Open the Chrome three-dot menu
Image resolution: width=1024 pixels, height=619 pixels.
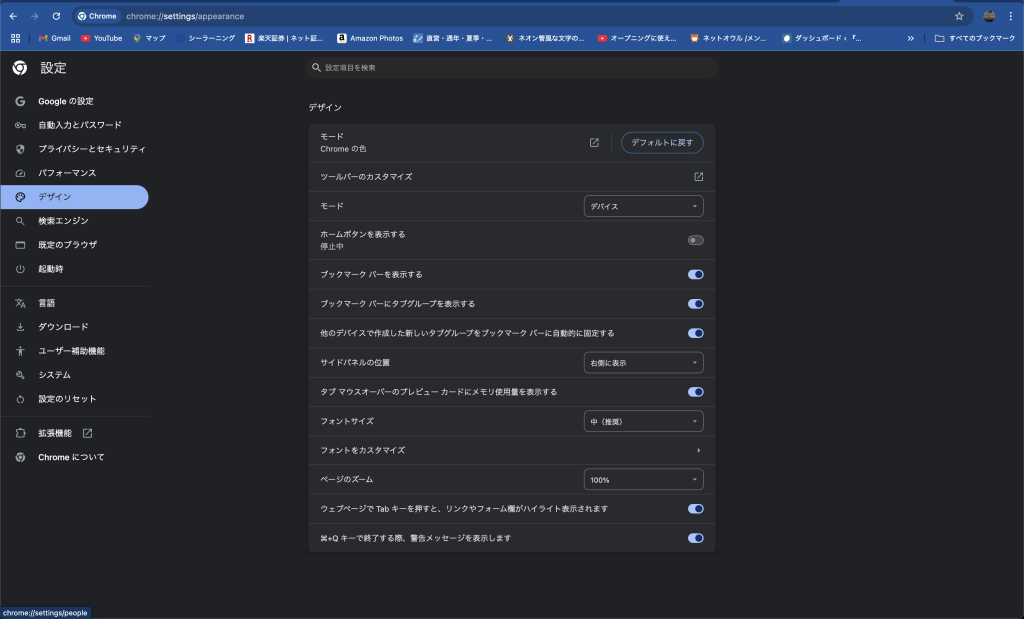click(1011, 16)
